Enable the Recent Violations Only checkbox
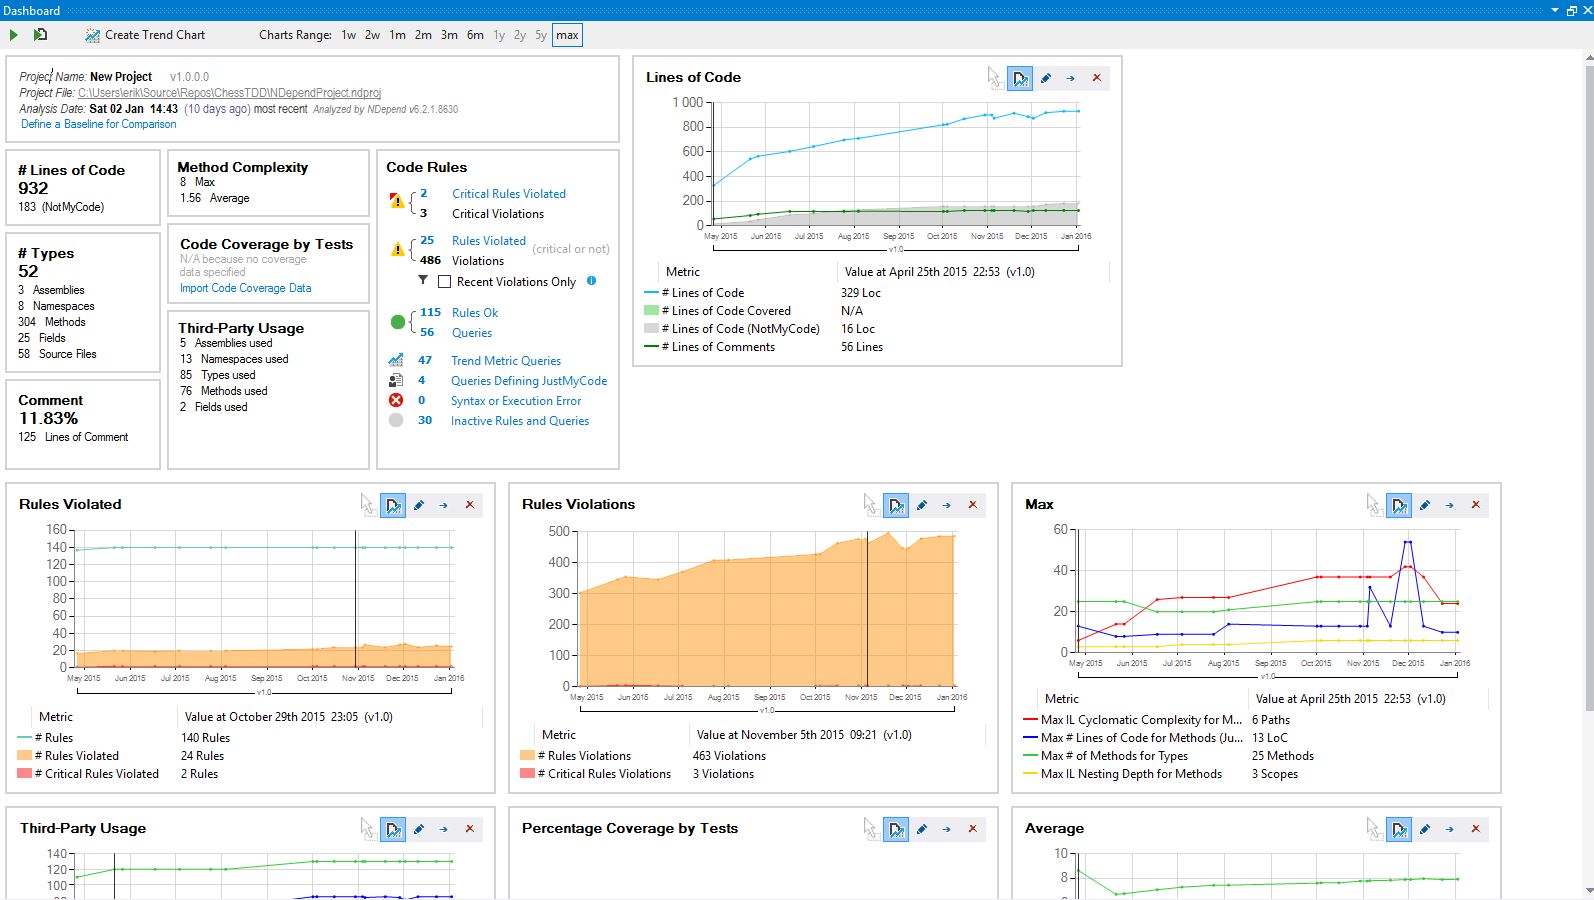The height and width of the screenshot is (900, 1594). tap(445, 282)
